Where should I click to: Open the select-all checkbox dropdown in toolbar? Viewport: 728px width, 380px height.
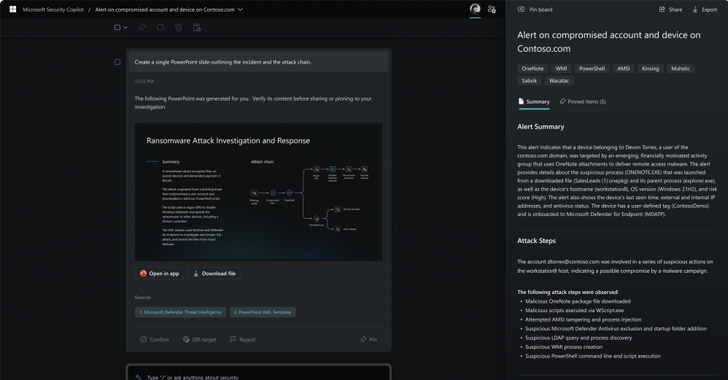coord(121,27)
